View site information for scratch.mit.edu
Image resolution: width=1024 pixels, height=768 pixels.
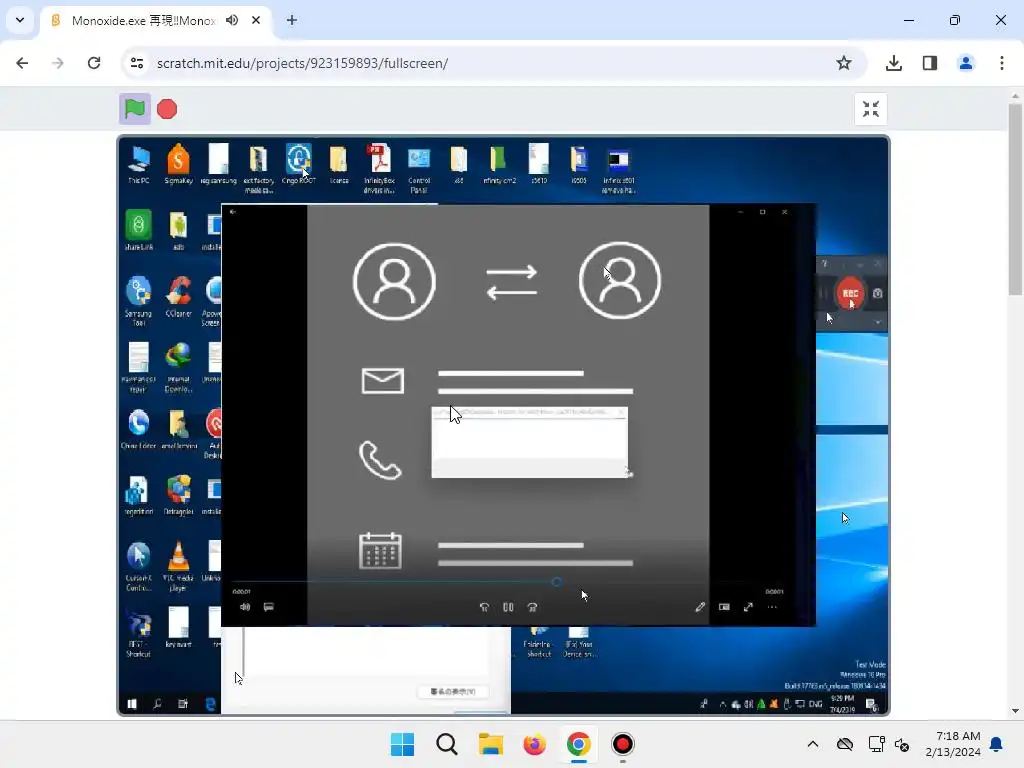[x=136, y=63]
